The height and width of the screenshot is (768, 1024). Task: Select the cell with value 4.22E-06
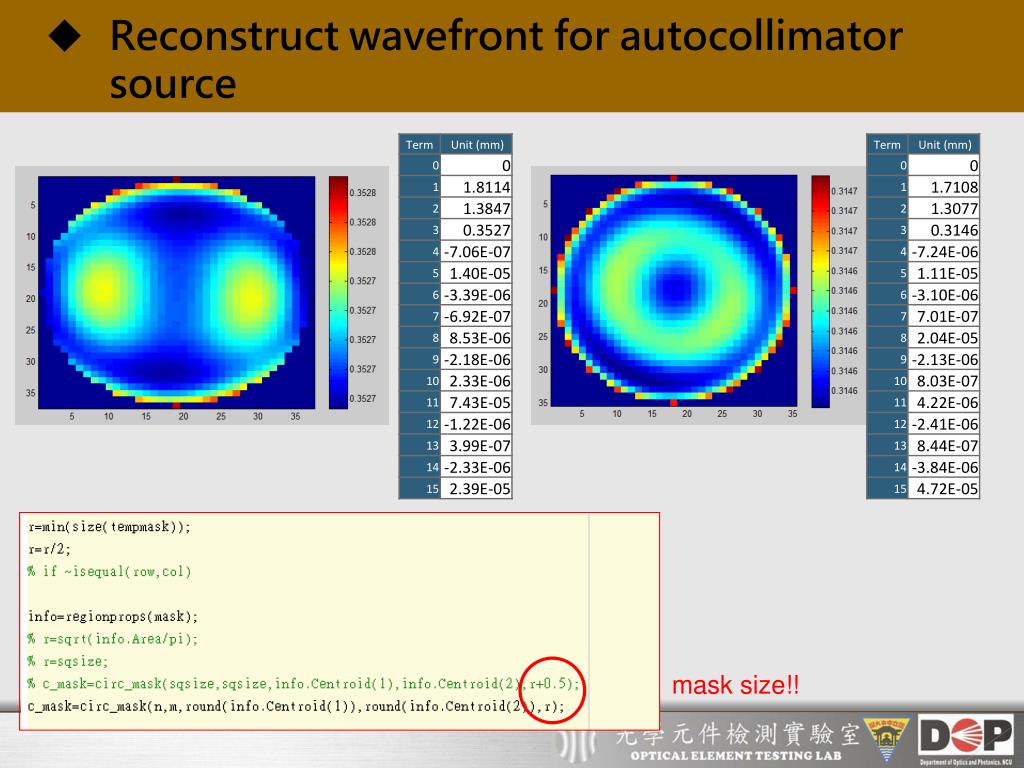[944, 402]
